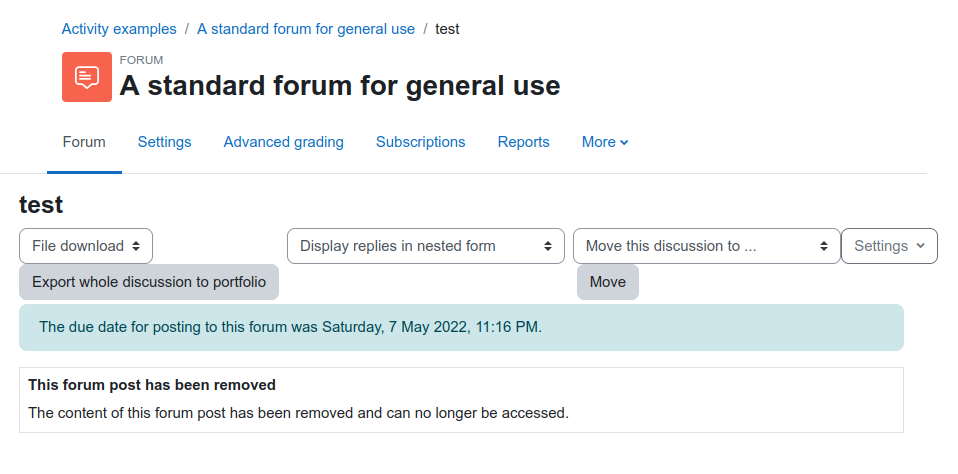The image size is (958, 474).
Task: Click the Move button
Action: point(608,282)
